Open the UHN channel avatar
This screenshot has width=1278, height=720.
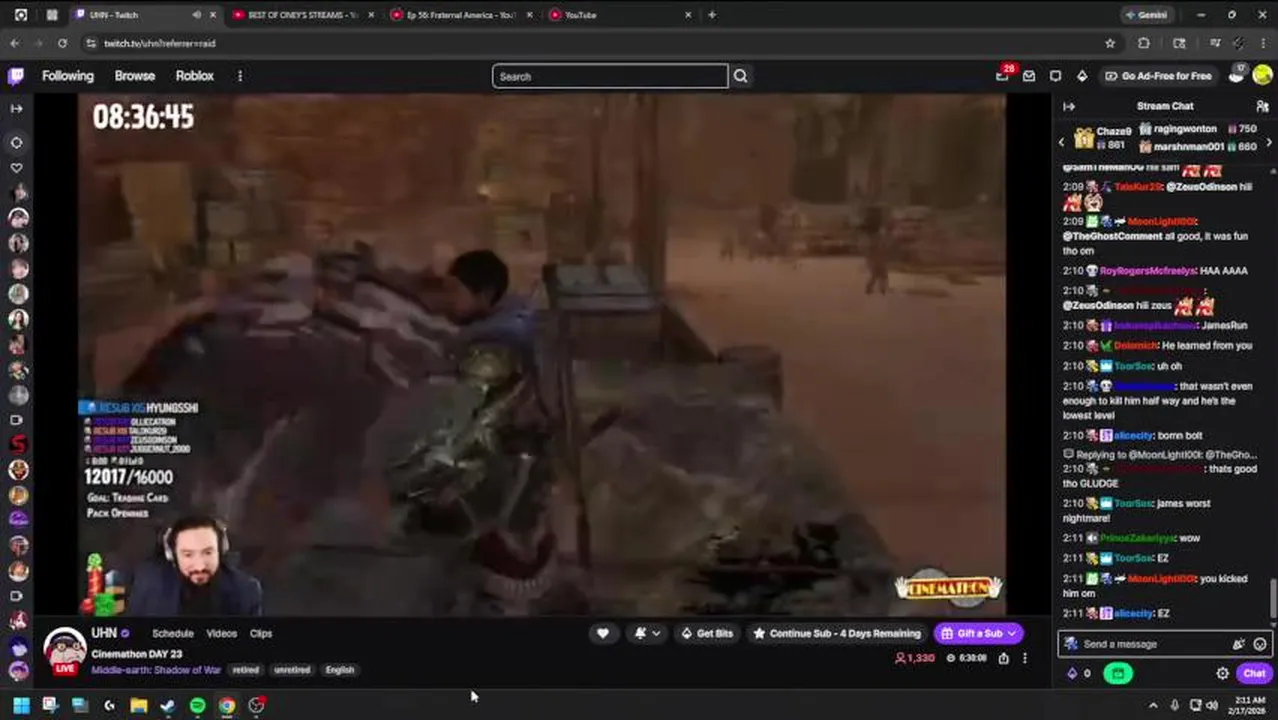[65, 649]
